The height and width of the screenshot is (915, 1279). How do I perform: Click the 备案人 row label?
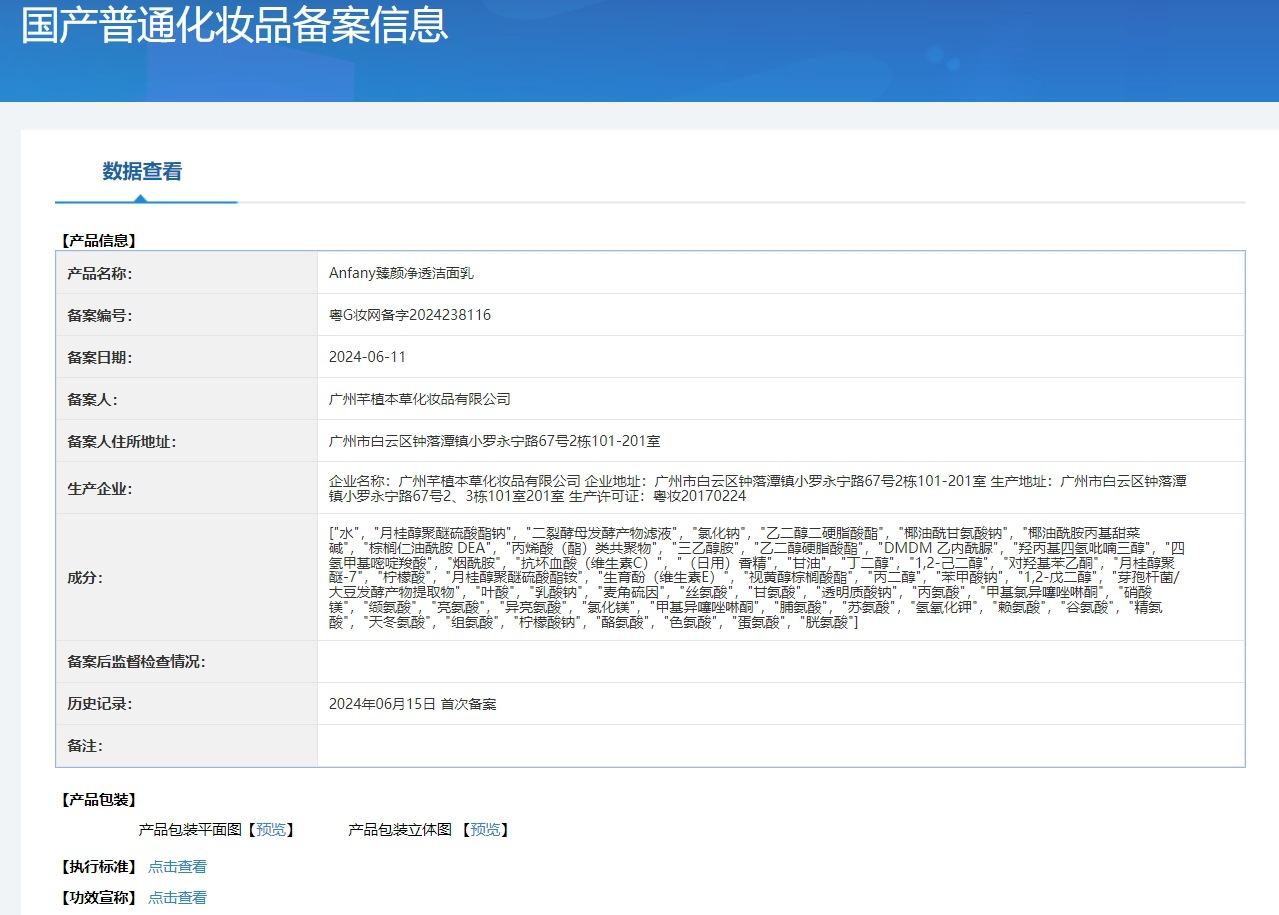point(92,399)
